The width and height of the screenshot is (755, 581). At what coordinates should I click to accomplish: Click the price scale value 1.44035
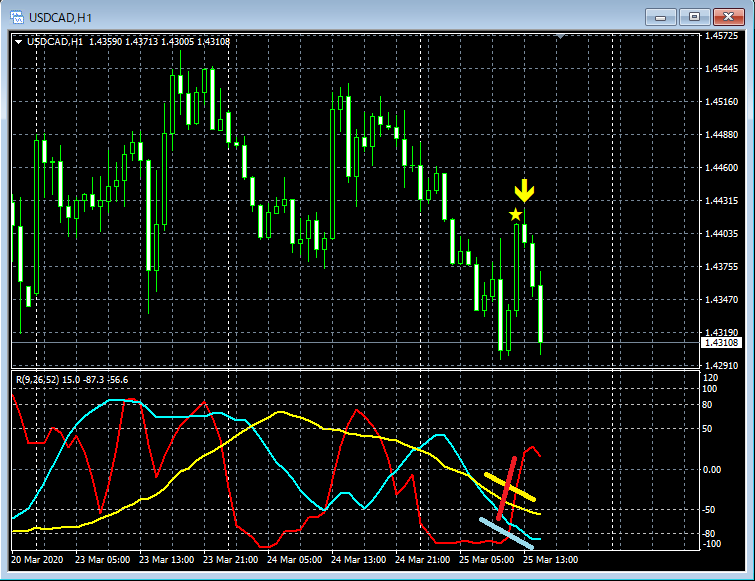point(721,233)
